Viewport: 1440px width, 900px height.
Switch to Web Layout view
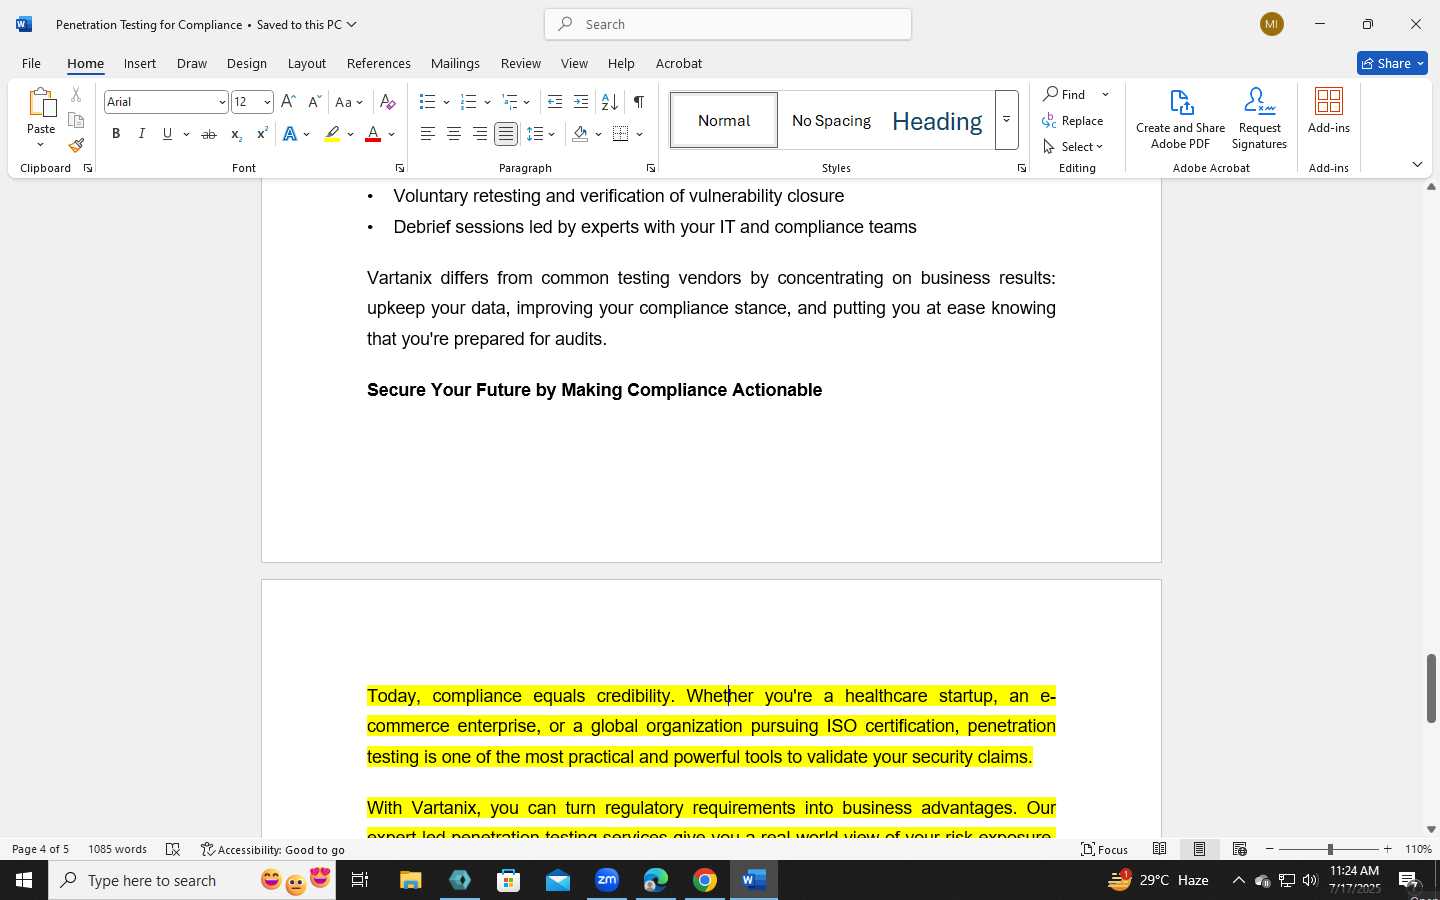(1239, 849)
